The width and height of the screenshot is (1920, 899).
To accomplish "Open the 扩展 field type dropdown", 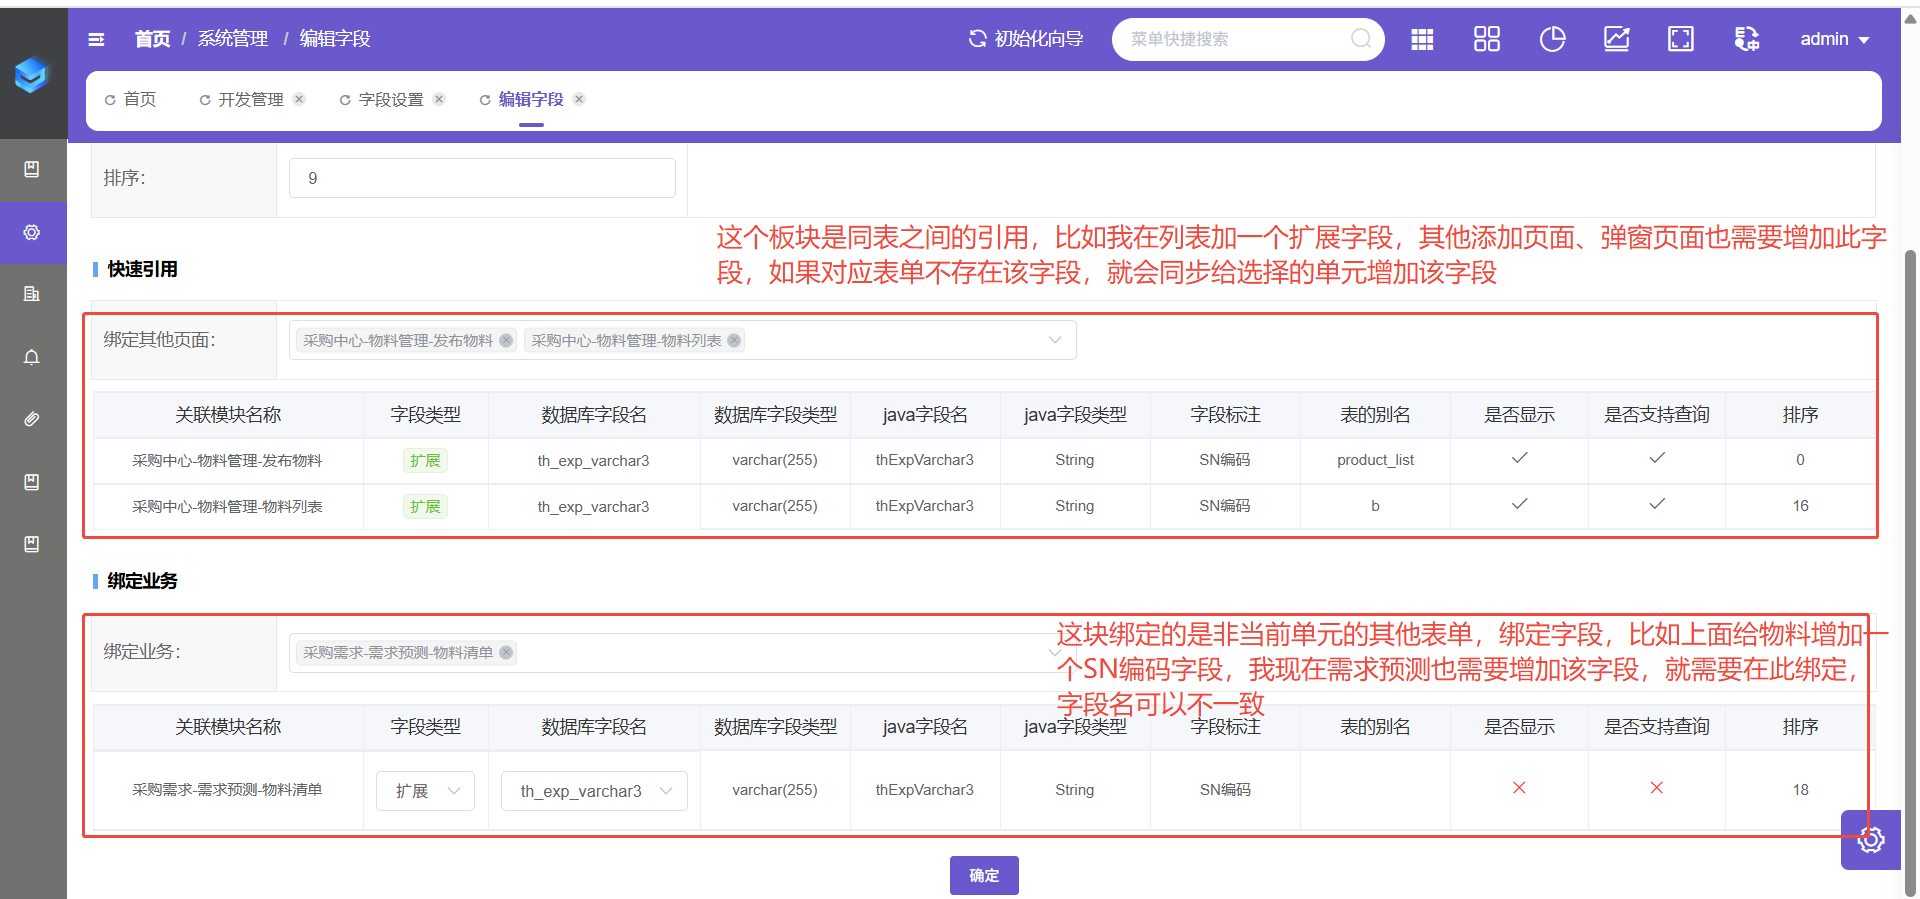I will point(425,791).
